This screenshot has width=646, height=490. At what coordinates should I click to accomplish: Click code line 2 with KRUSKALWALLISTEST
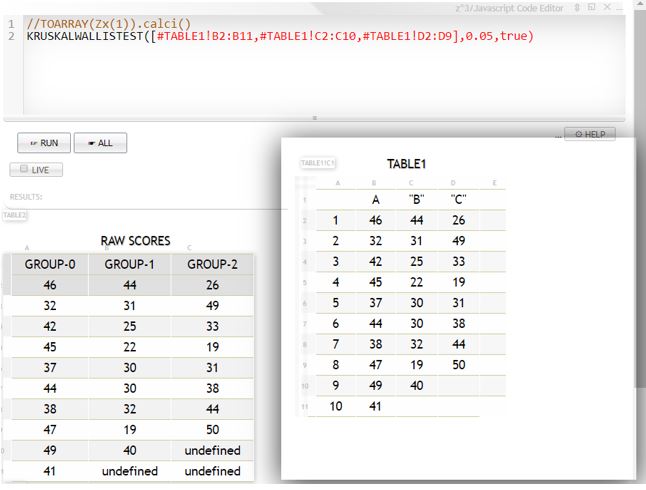coord(280,36)
